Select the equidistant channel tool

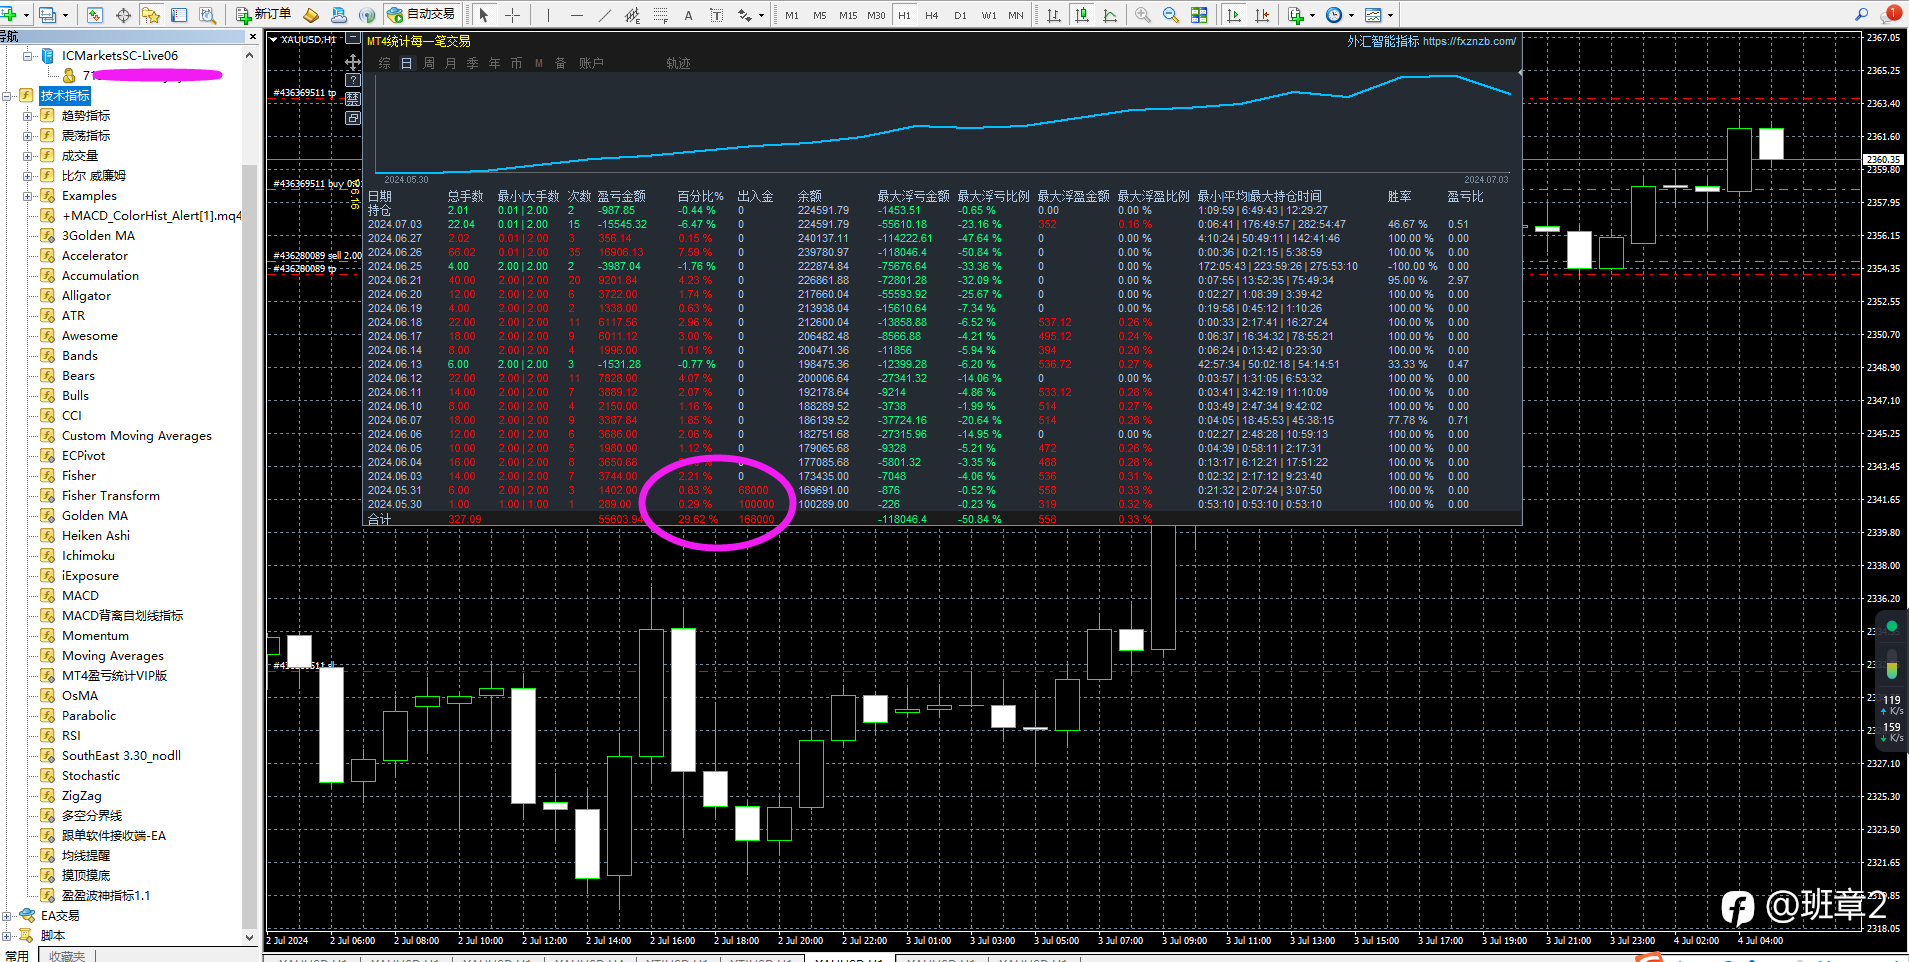click(632, 15)
